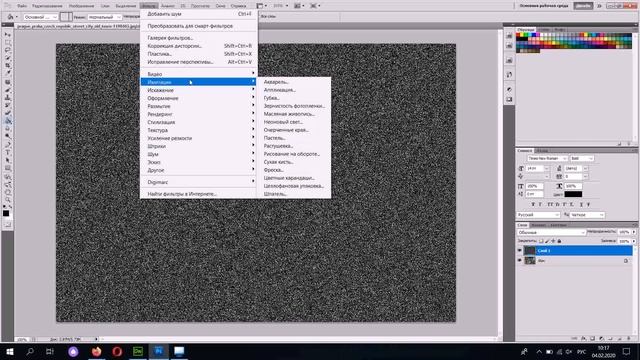Choose Сухая кисть filter

279,162
